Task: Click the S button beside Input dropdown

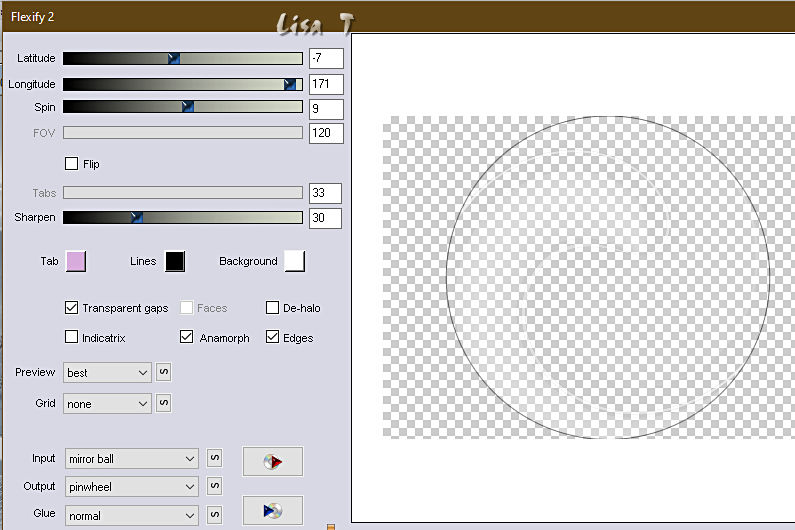Action: [215, 458]
